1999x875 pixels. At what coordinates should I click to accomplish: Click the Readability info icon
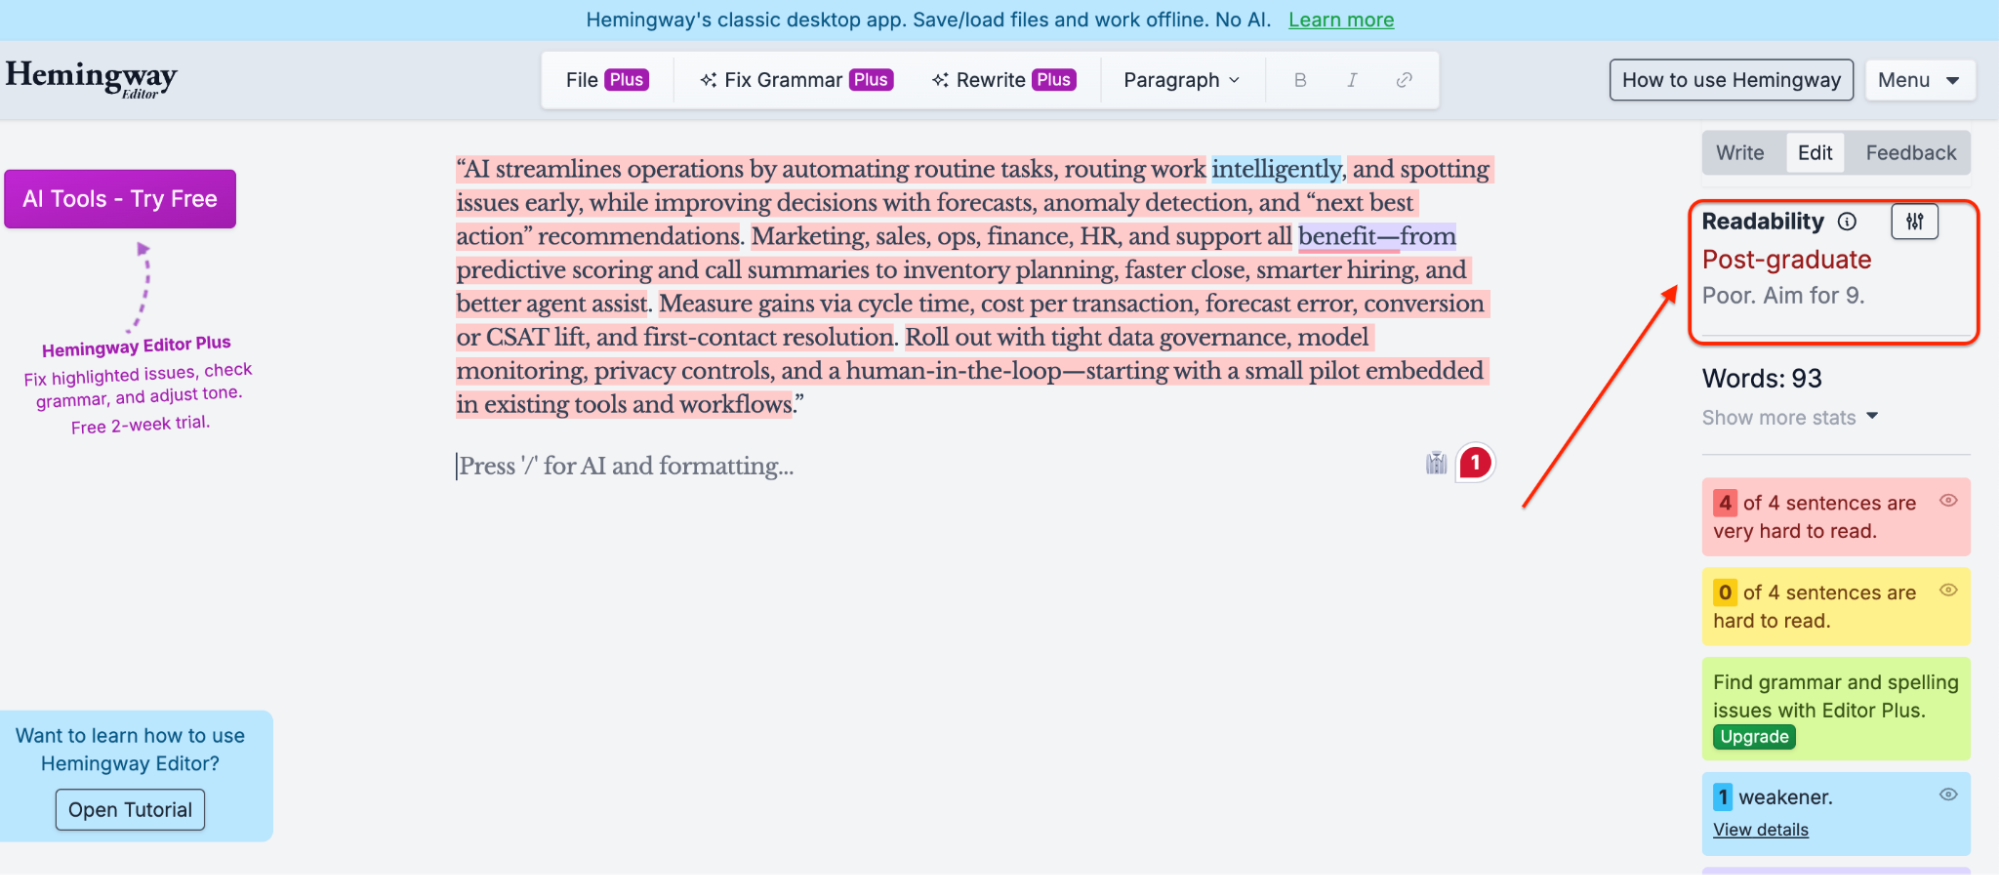pos(1847,222)
